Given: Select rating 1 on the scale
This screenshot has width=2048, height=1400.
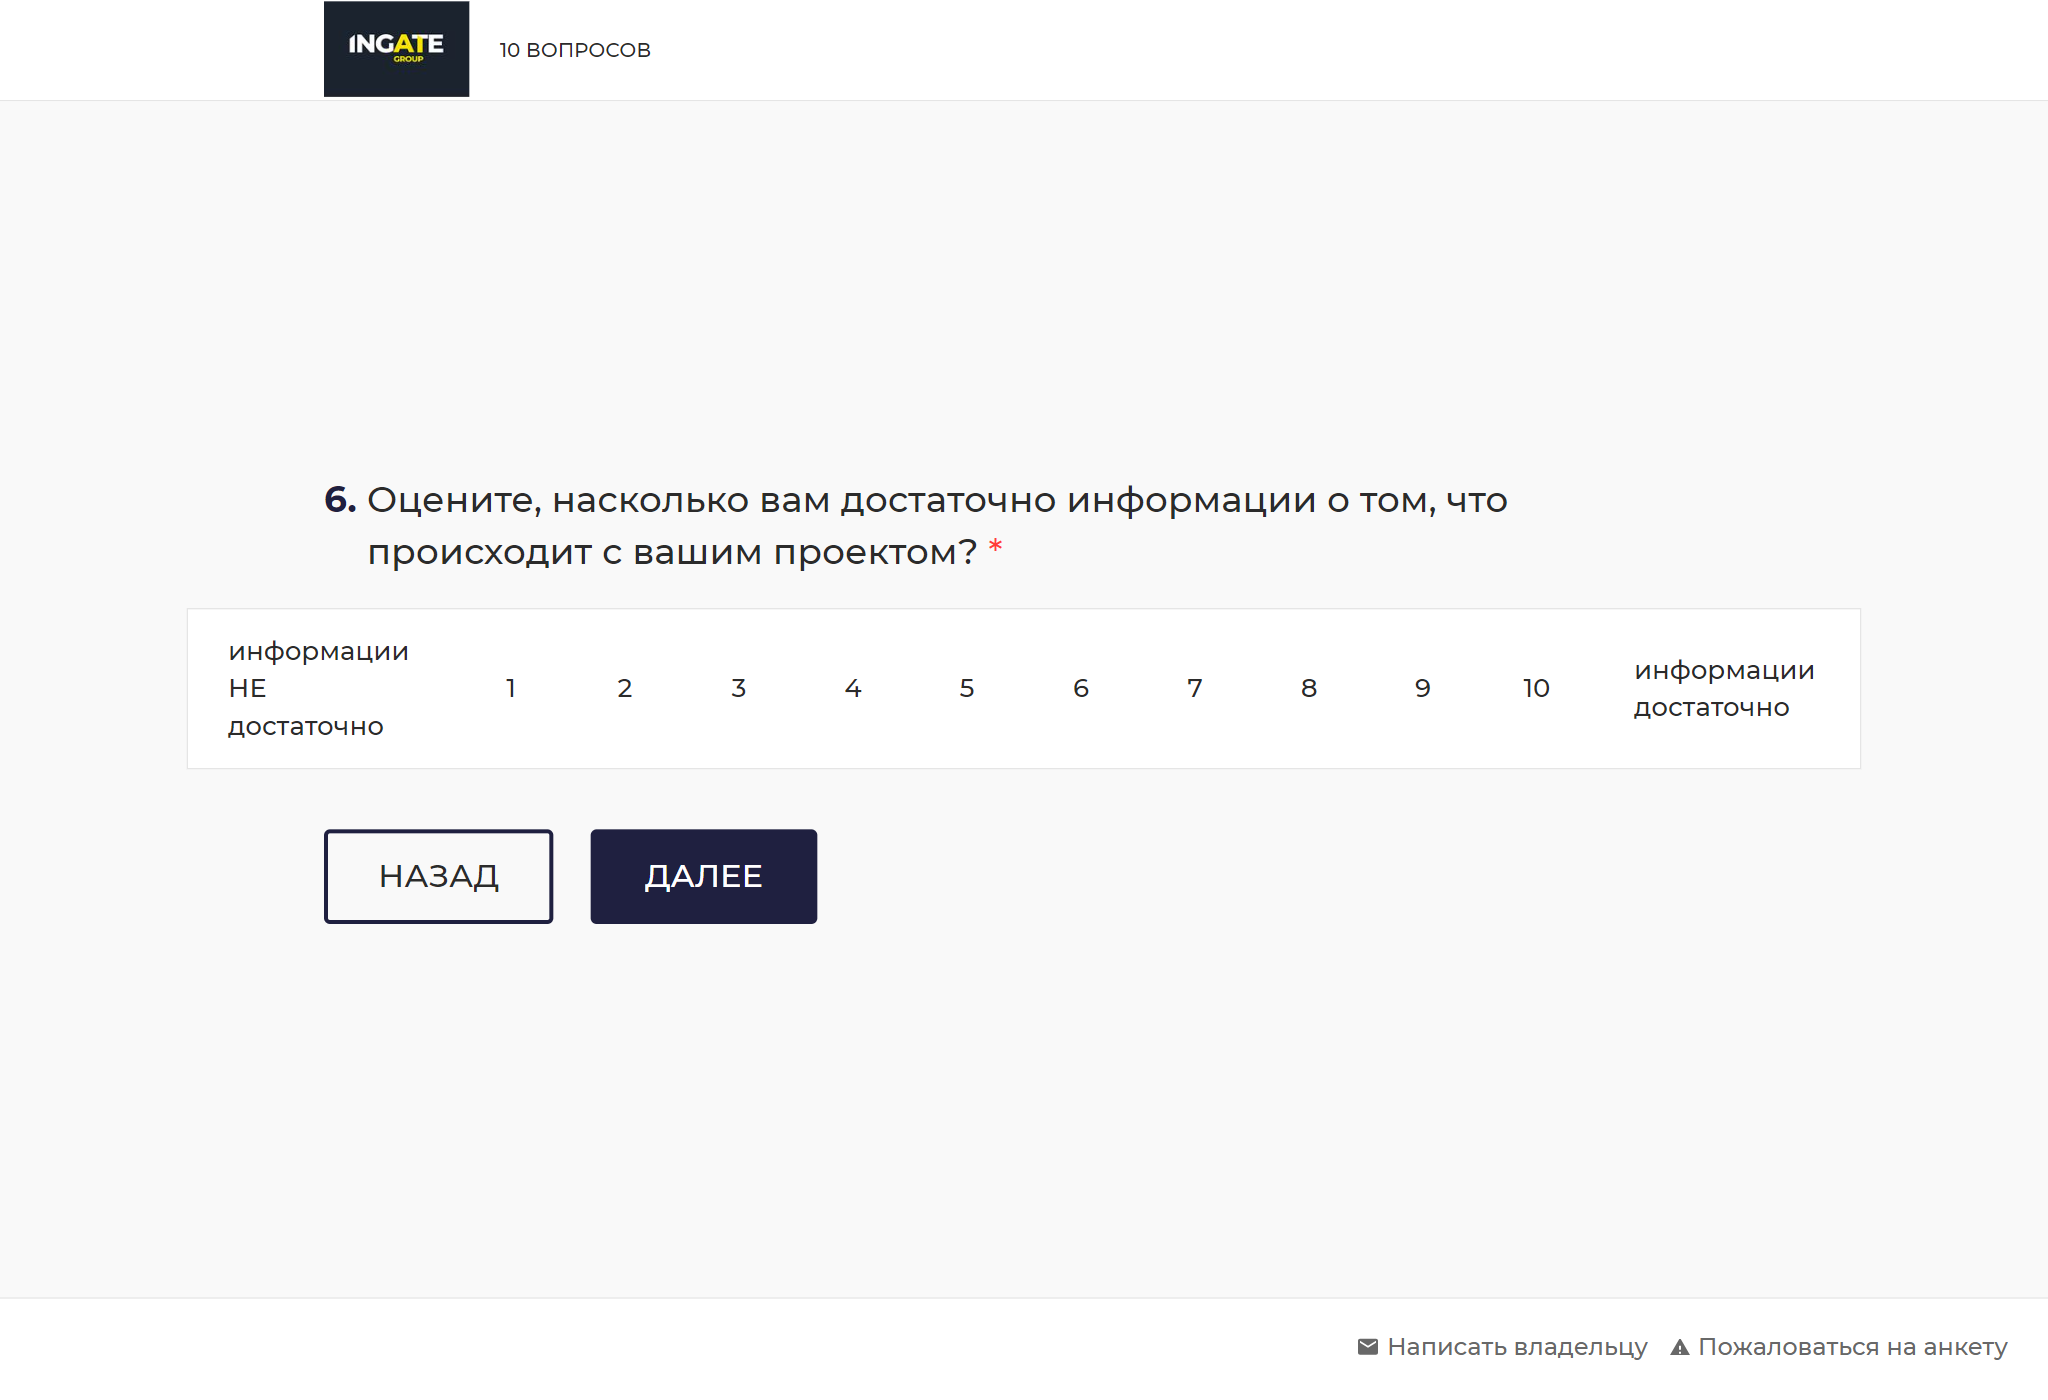Looking at the screenshot, I should 510,688.
